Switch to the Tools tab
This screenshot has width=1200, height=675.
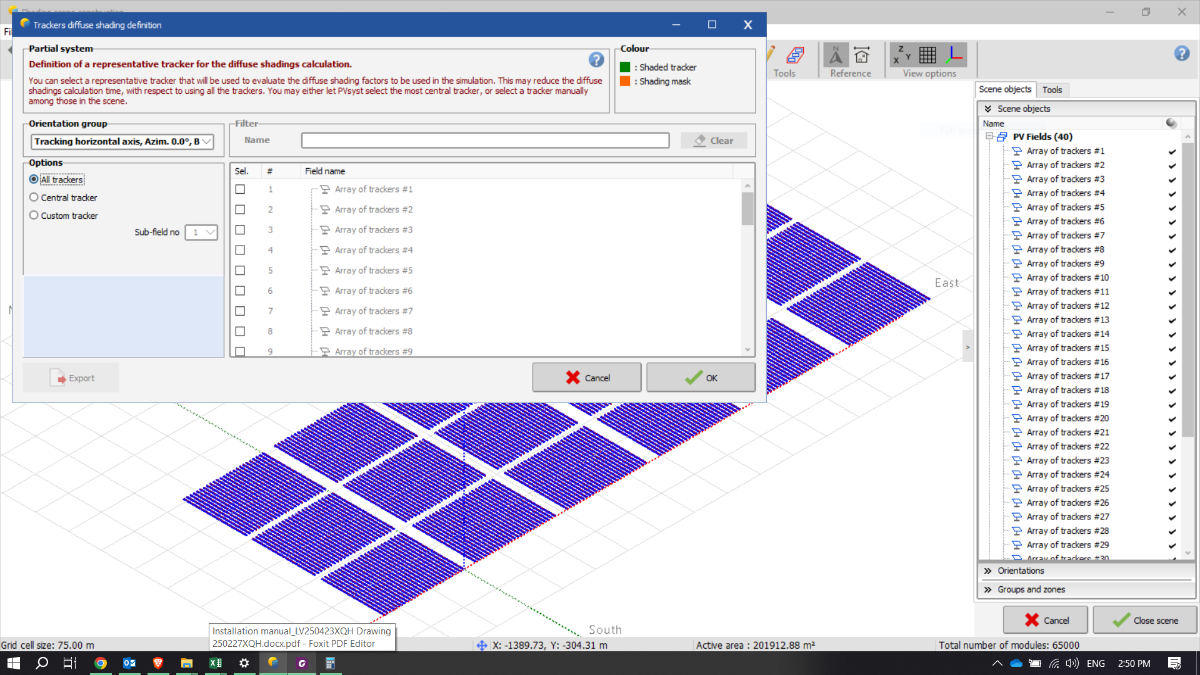(x=1052, y=90)
